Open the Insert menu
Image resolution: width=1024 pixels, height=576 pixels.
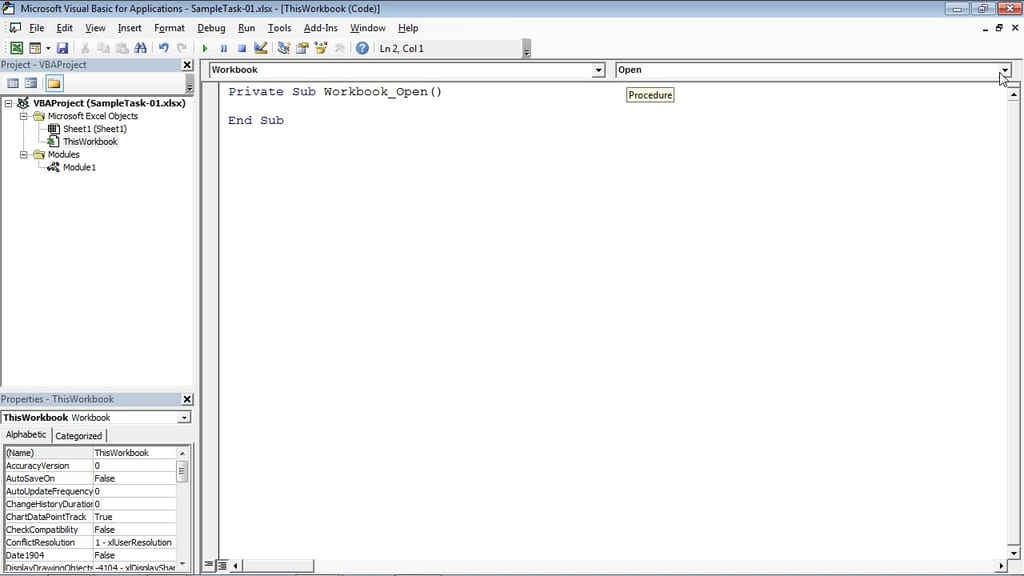129,28
